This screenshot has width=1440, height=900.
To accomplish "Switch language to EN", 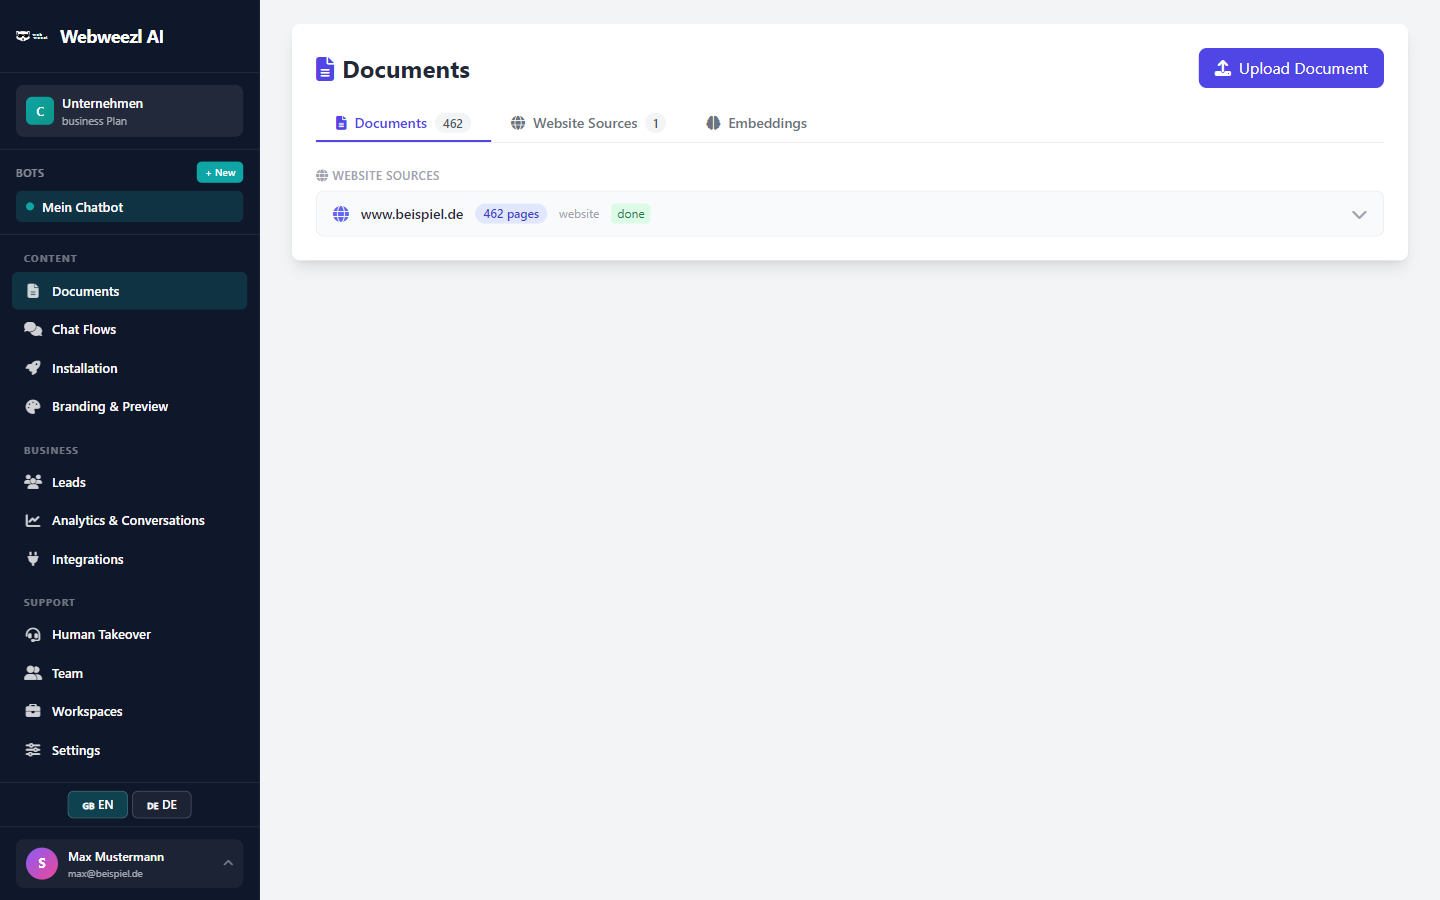I will coord(97,804).
